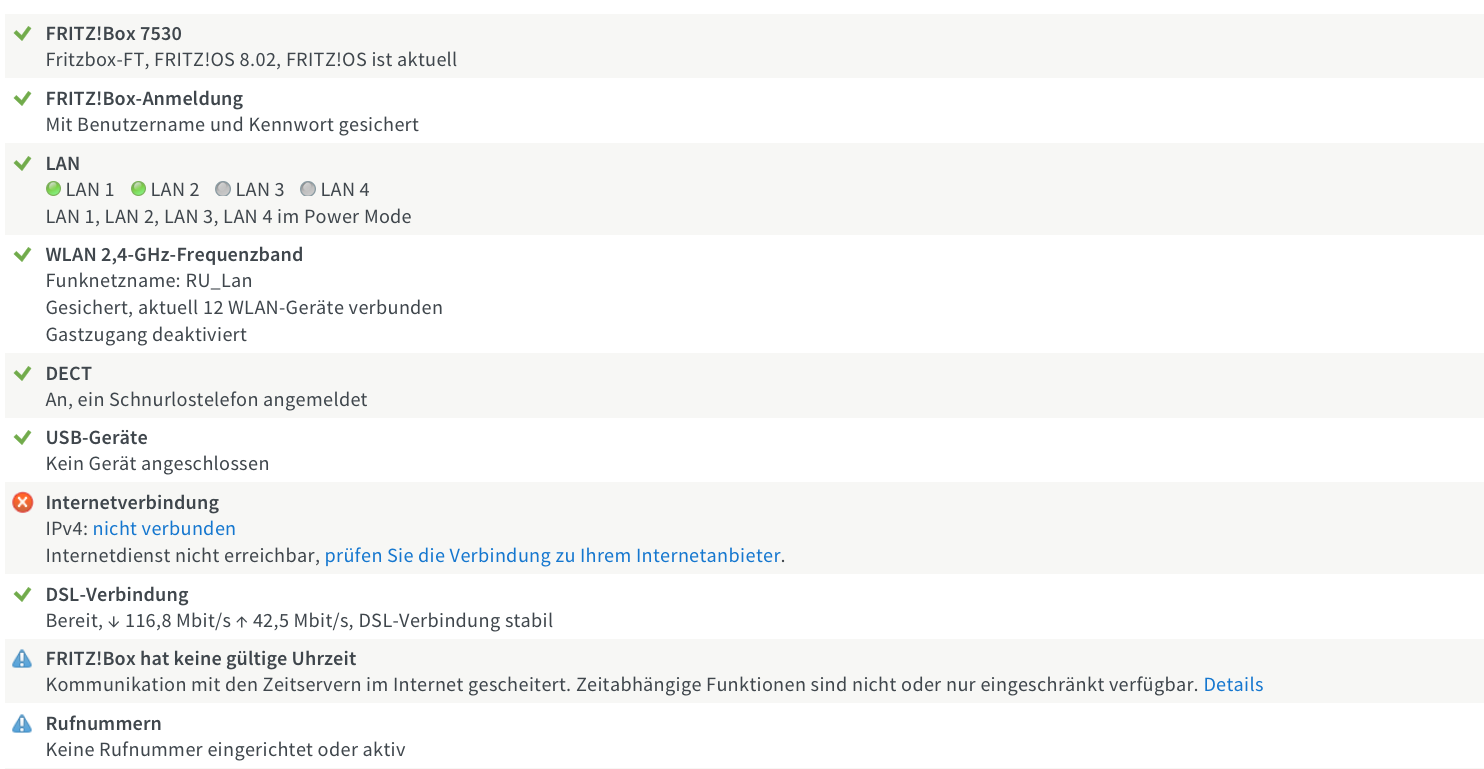The width and height of the screenshot is (1484, 769).
Task: Select the Internetverbindung heading
Action: click(x=132, y=502)
